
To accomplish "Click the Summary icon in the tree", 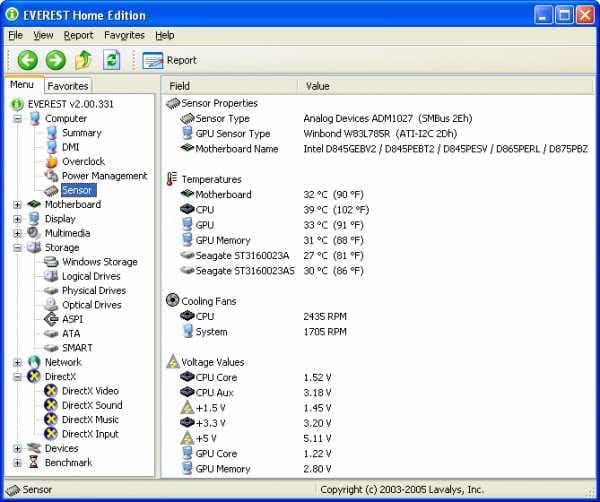I will point(52,133).
